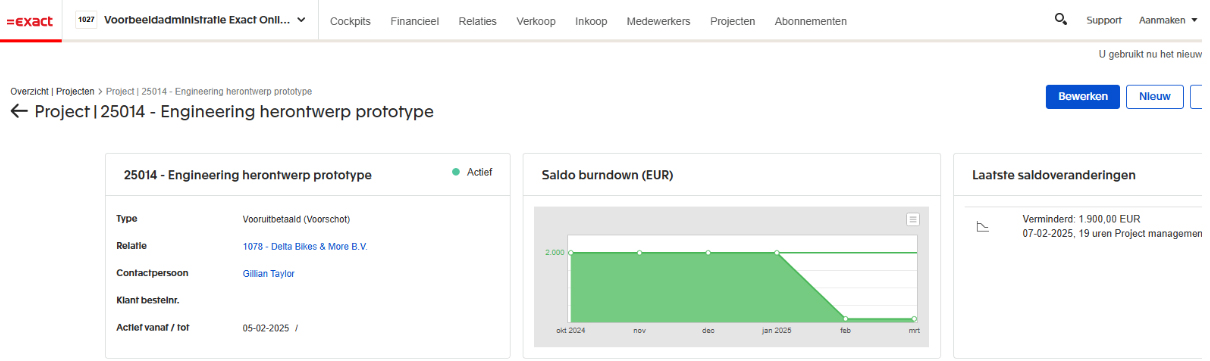Click the Nieuw button
The height and width of the screenshot is (361, 1210).
[x=1155, y=96]
